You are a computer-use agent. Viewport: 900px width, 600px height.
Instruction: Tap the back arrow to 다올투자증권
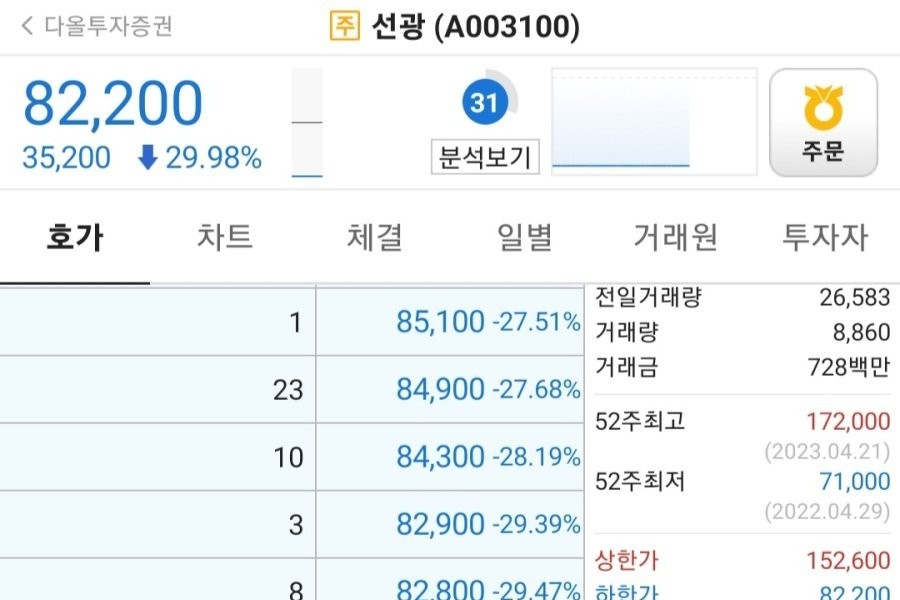27,26
